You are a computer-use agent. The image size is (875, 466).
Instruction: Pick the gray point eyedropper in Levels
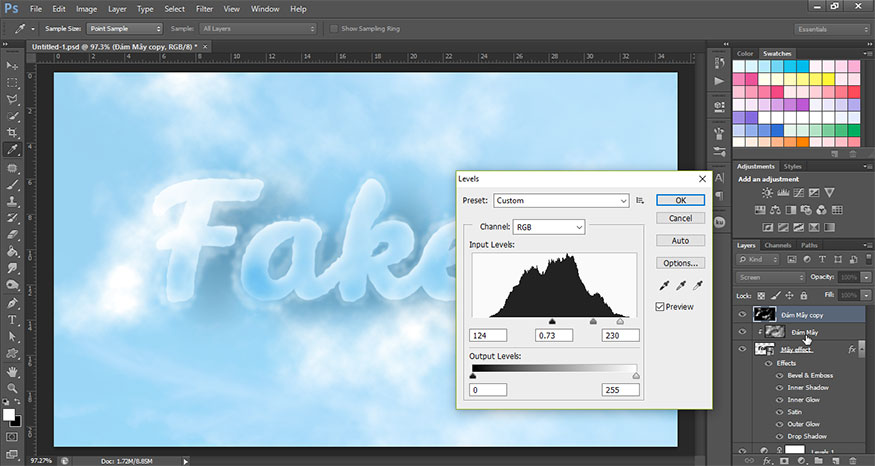tap(680, 286)
